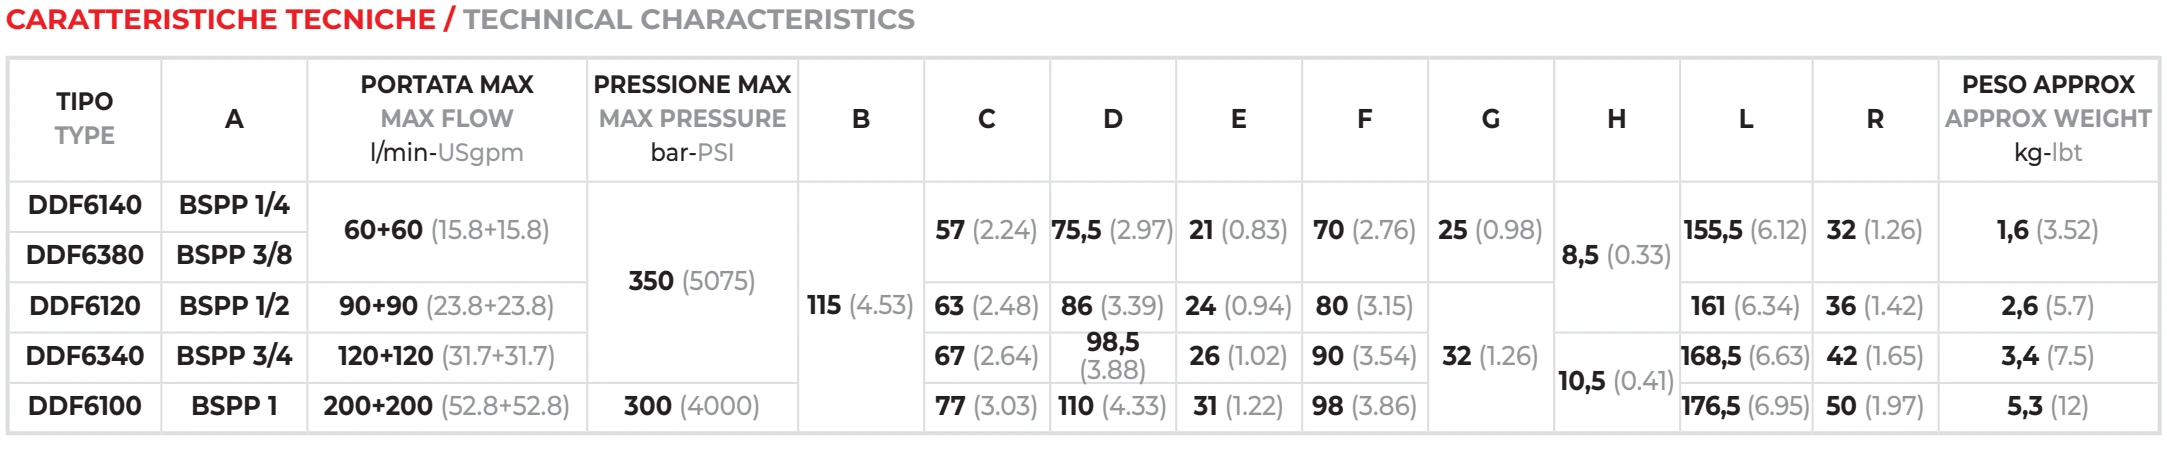Screen dimensions: 2167x449
Task: Select the TIPO TYPE header cell
Action: [x=85, y=118]
